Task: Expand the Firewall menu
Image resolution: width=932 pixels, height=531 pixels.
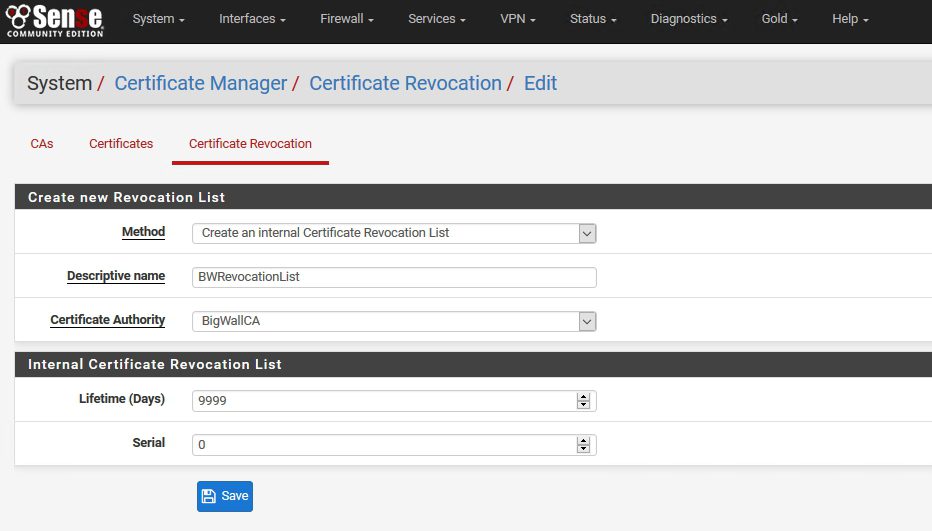Action: coord(347,19)
